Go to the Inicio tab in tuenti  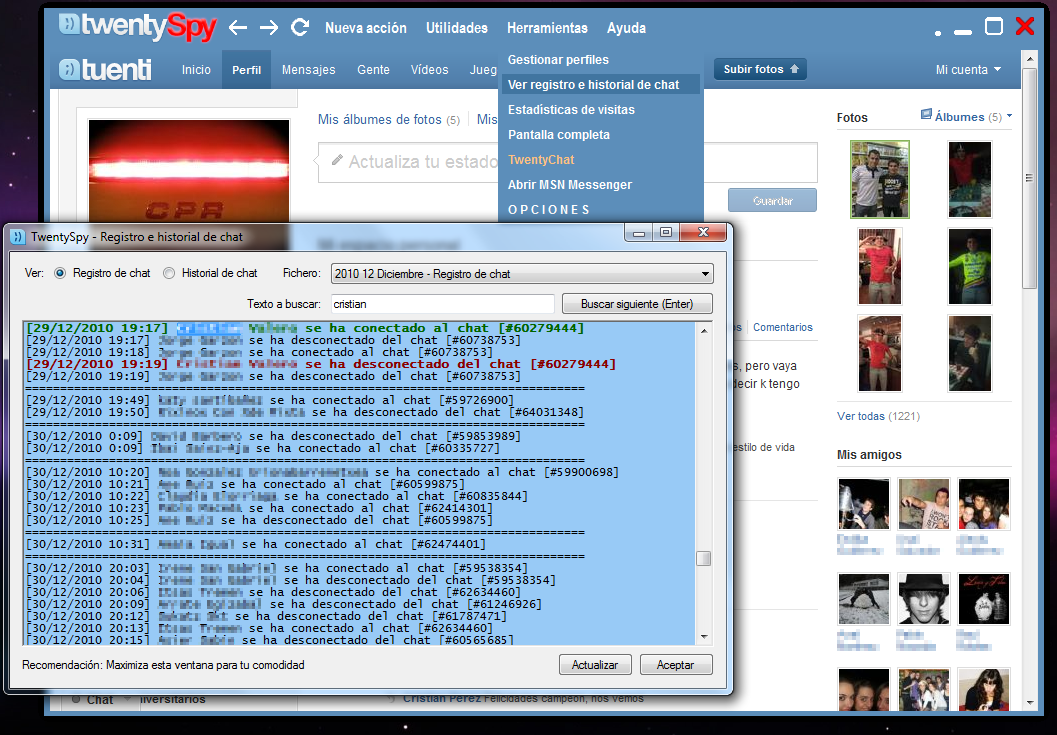196,69
